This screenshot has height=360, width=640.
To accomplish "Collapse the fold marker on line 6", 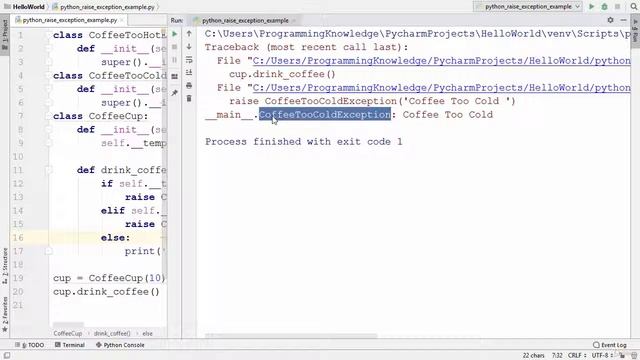I will coord(48,102).
